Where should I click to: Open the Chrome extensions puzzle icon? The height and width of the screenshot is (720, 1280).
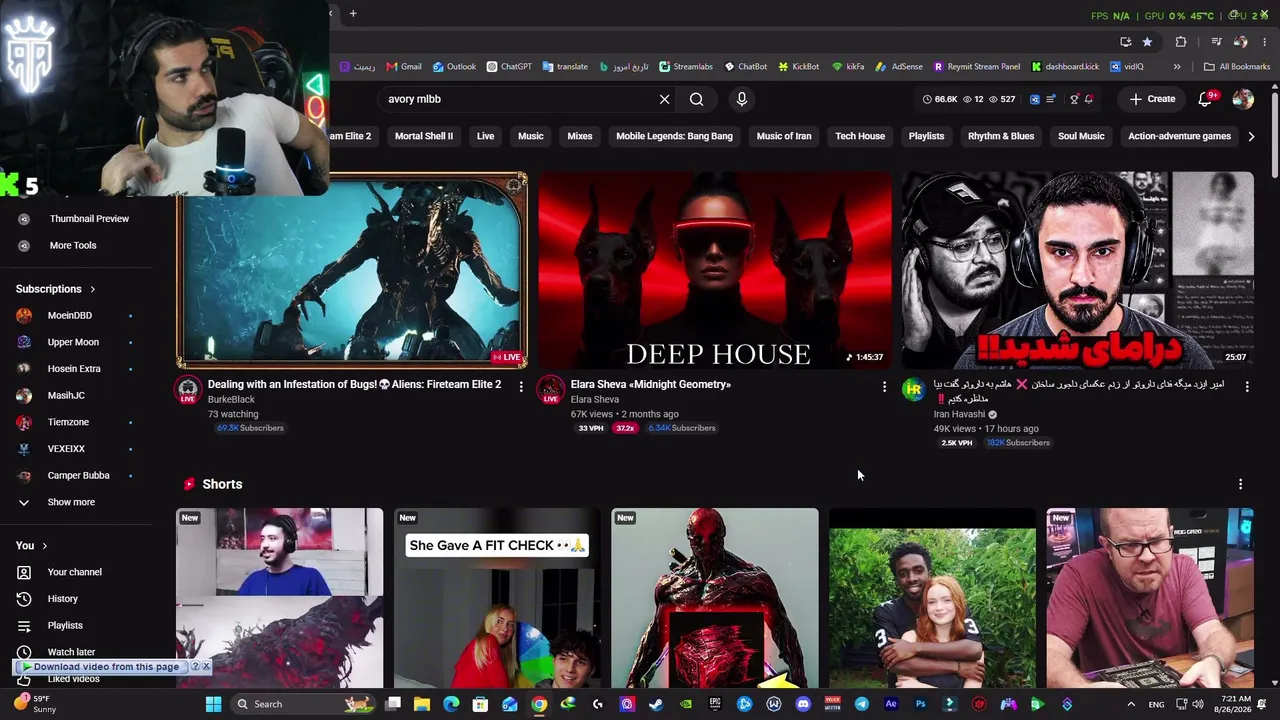tap(1181, 42)
